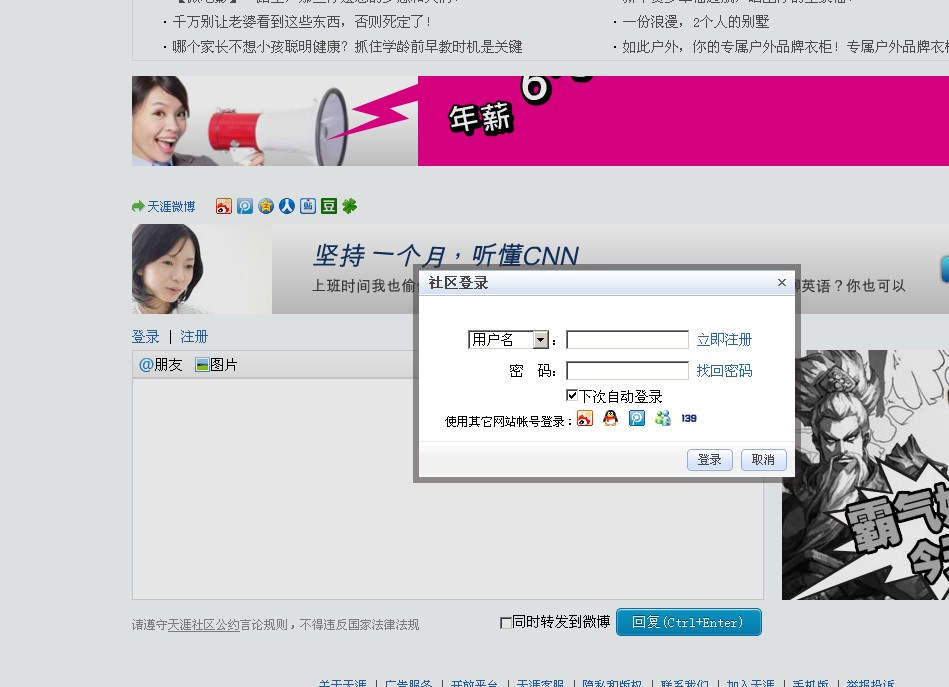Viewport: 949px width, 687px height.
Task: Share to Renren blue circle icon
Action: coord(287,206)
